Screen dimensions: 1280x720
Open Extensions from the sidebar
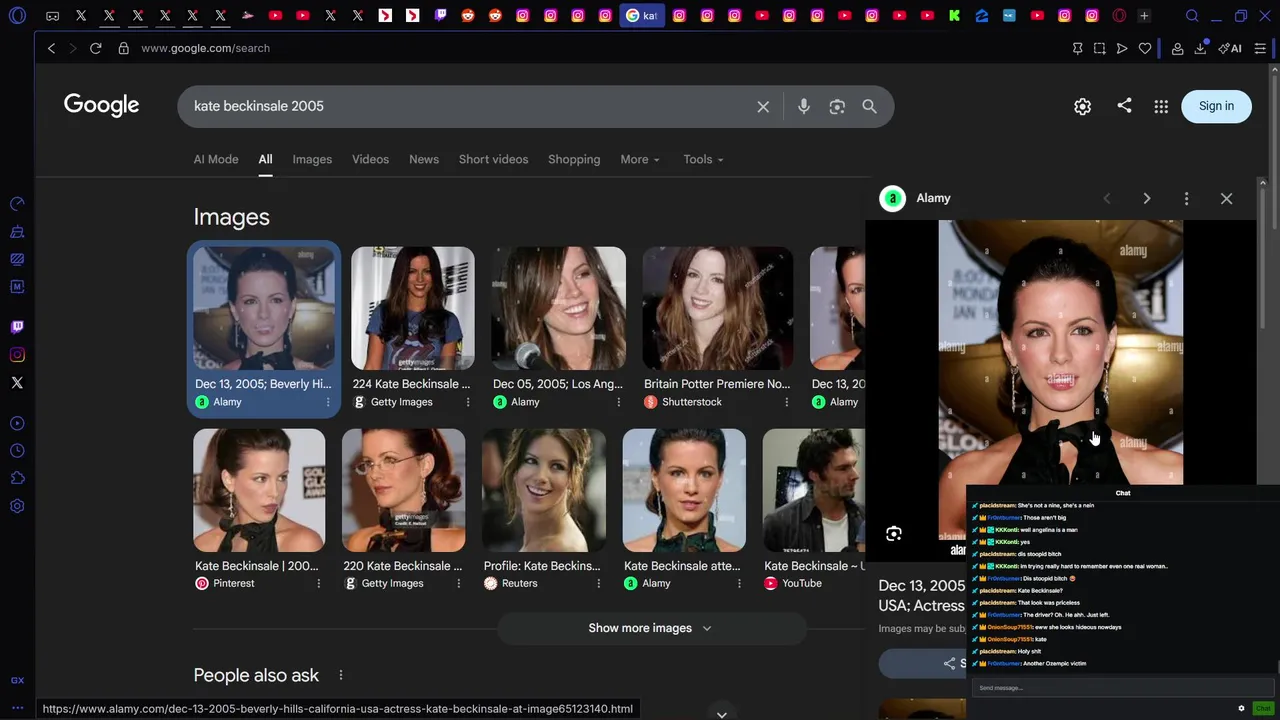[17, 478]
